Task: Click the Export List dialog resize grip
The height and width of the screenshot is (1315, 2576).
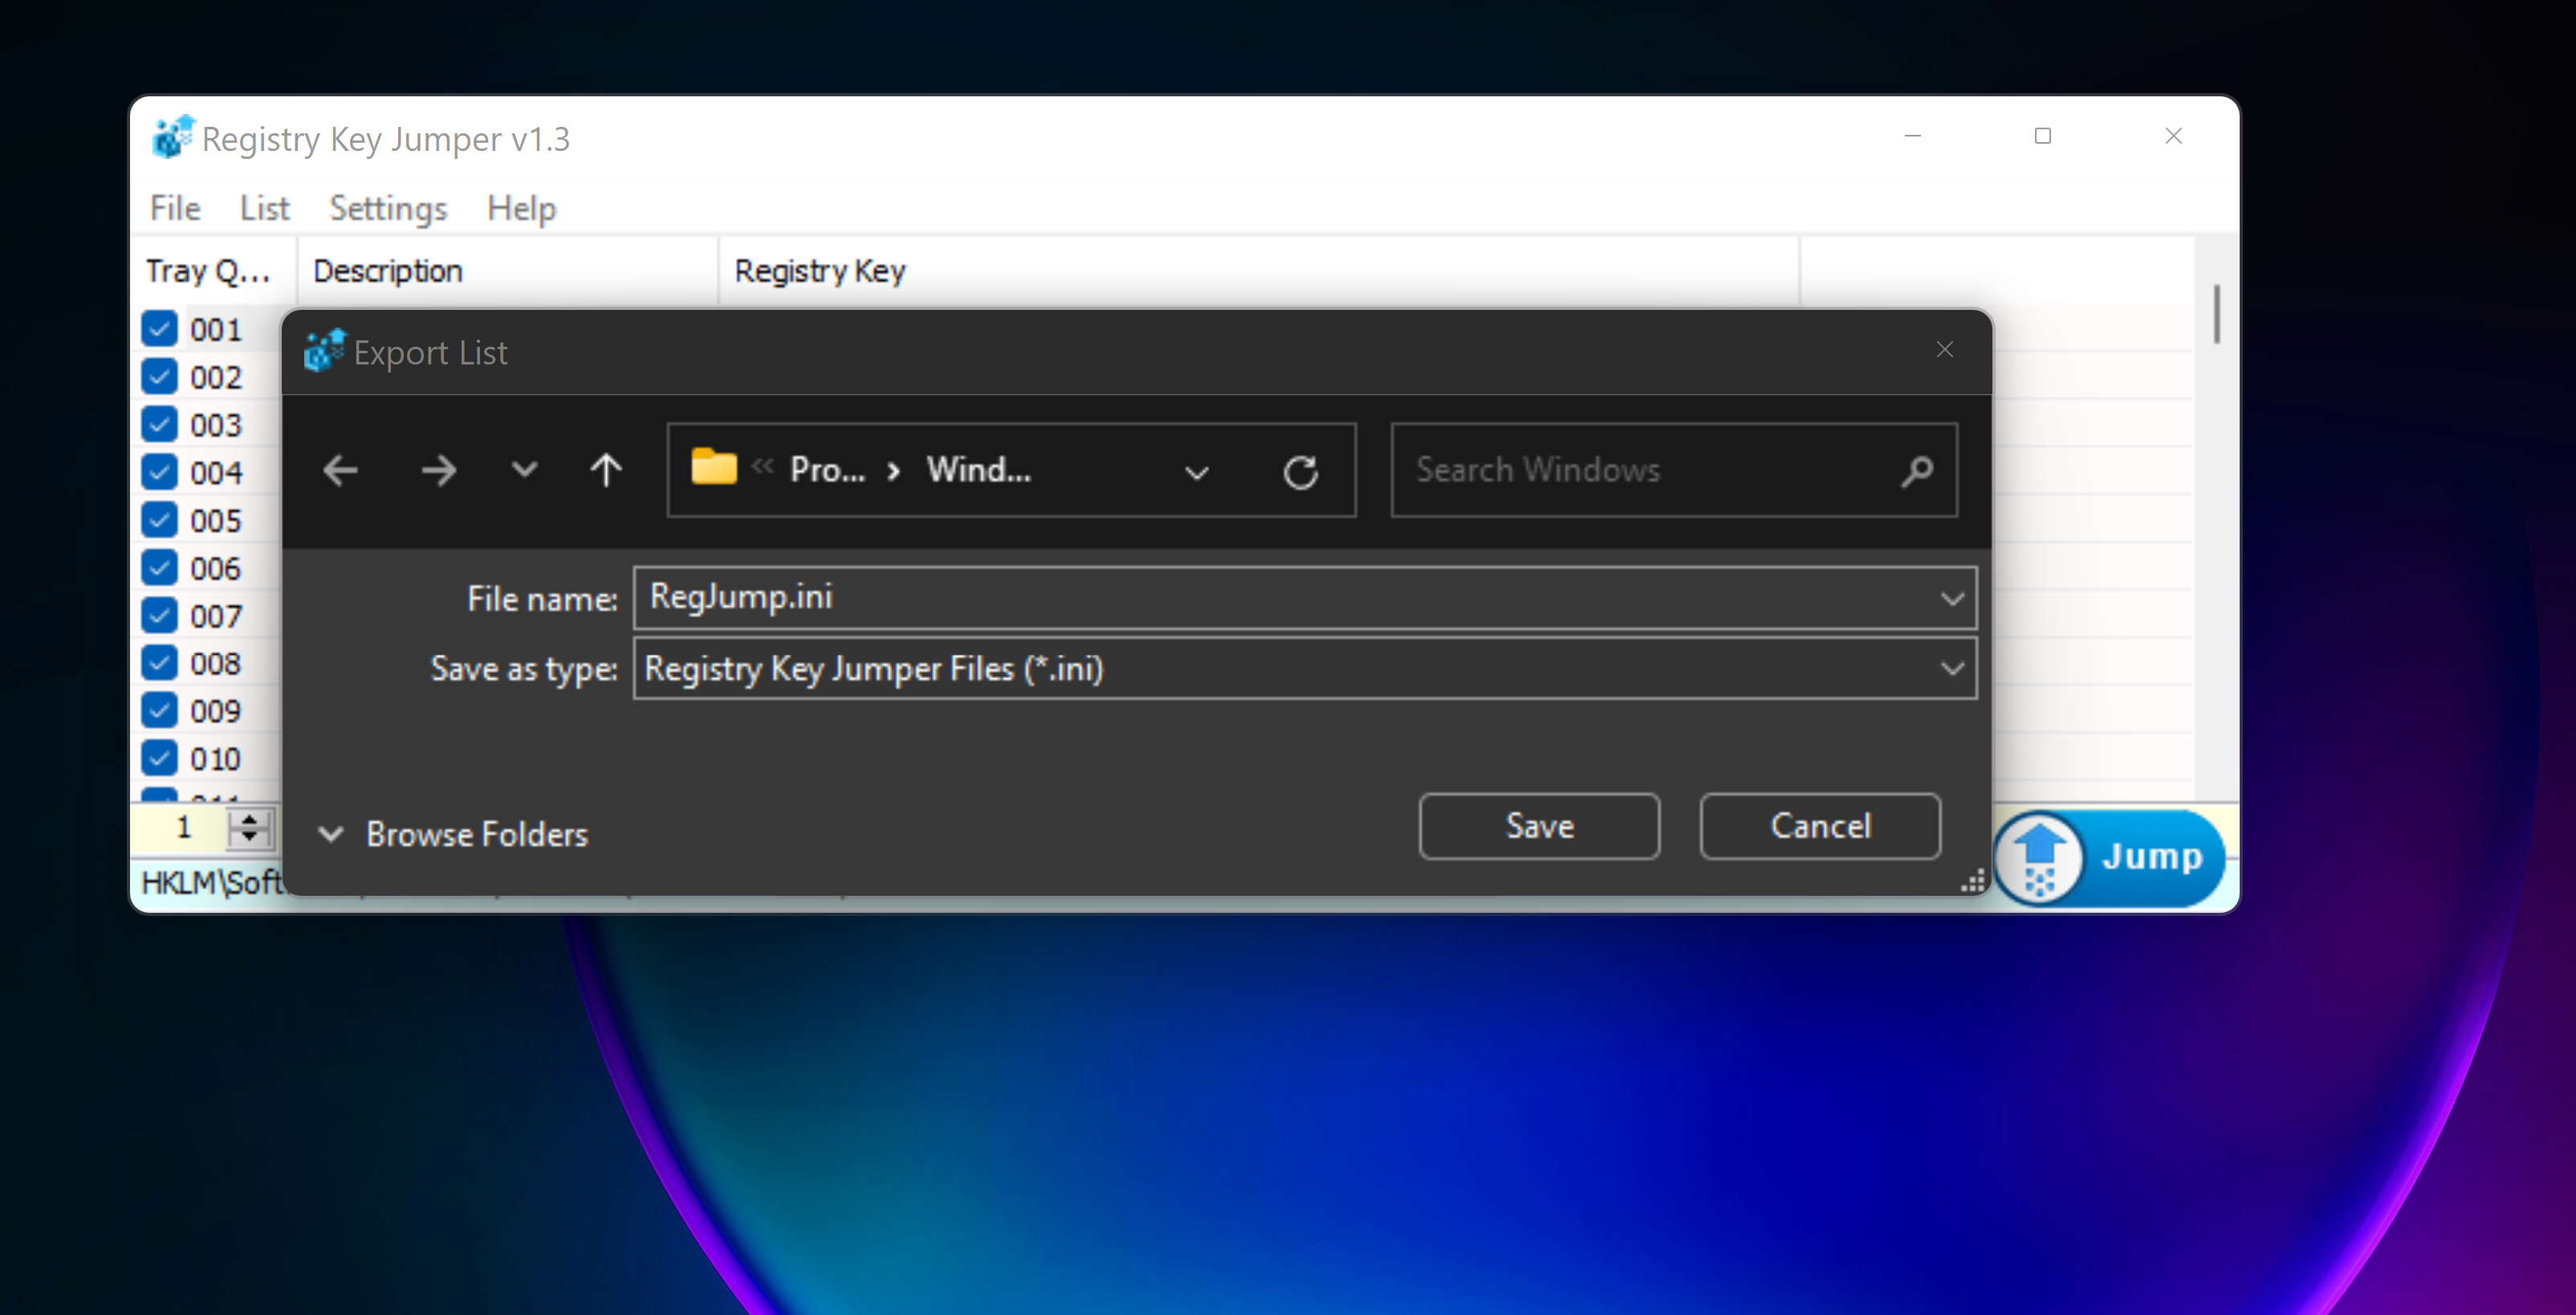Action: 1973,881
